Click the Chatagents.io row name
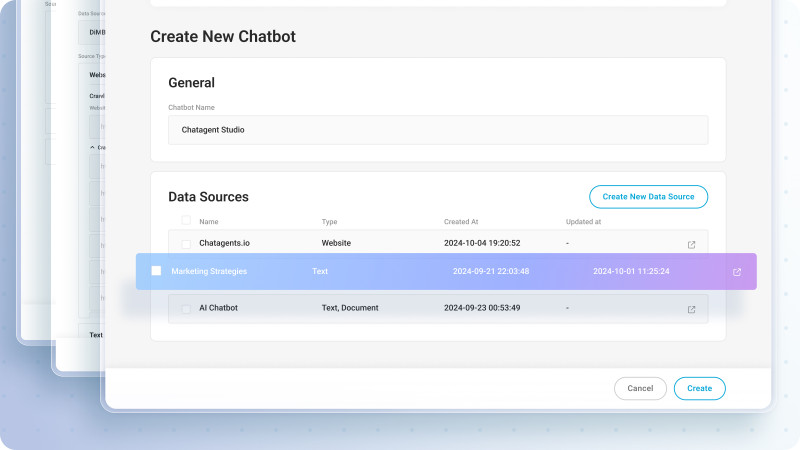800x450 pixels. coord(224,243)
